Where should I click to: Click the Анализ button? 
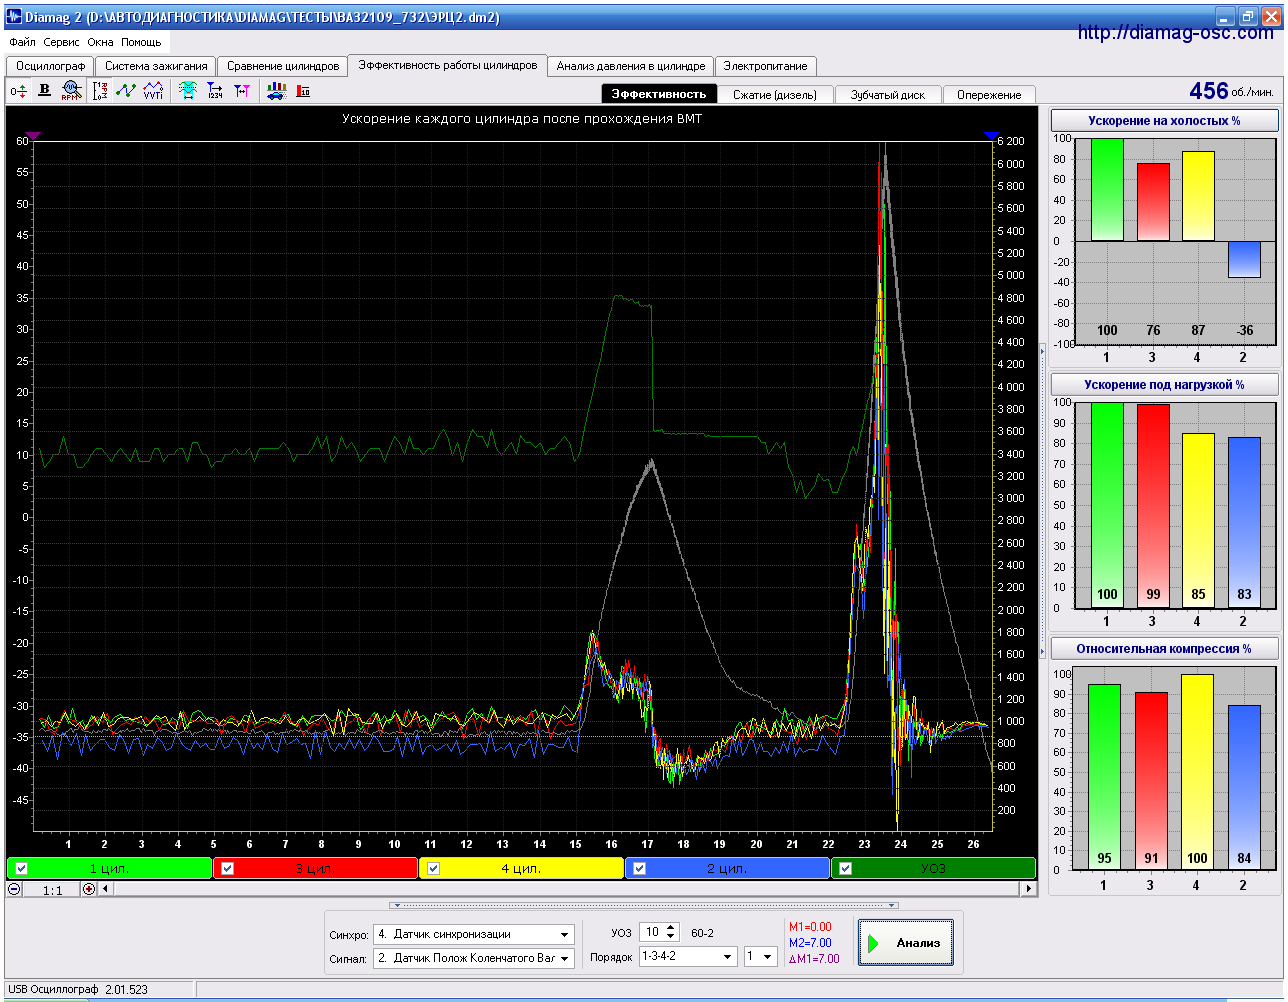[905, 943]
